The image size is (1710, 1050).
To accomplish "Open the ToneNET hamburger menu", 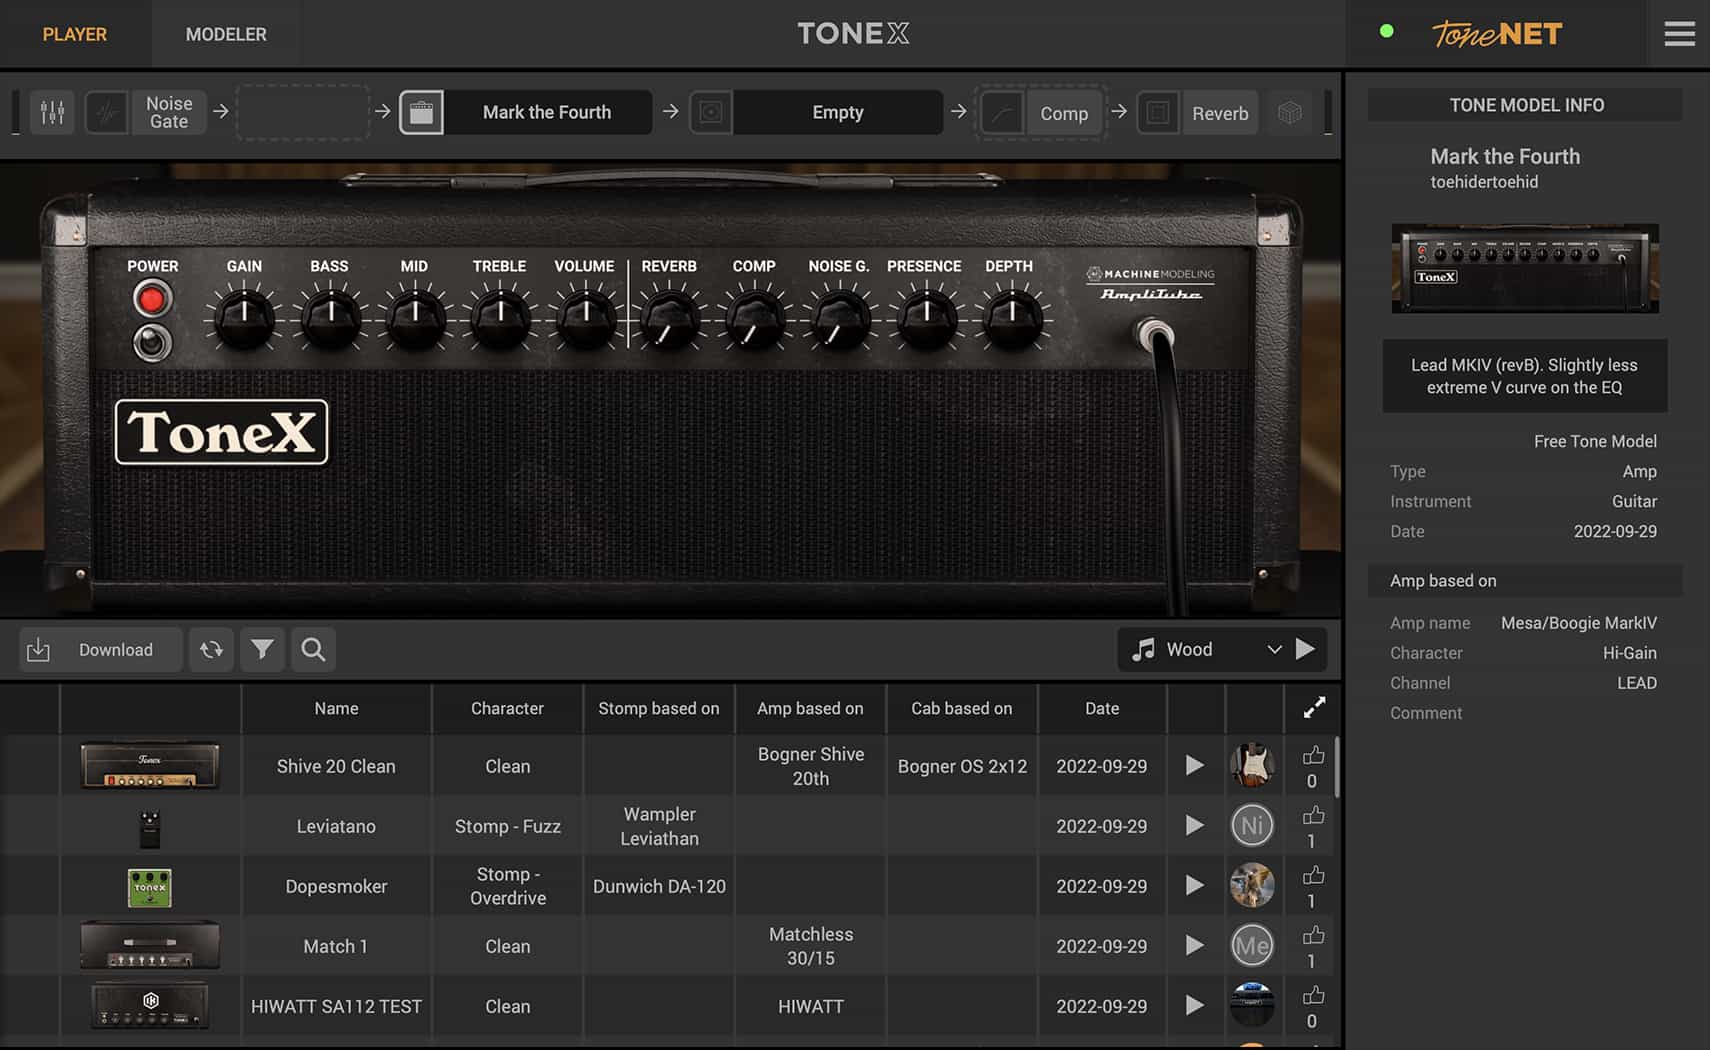I will (1679, 33).
